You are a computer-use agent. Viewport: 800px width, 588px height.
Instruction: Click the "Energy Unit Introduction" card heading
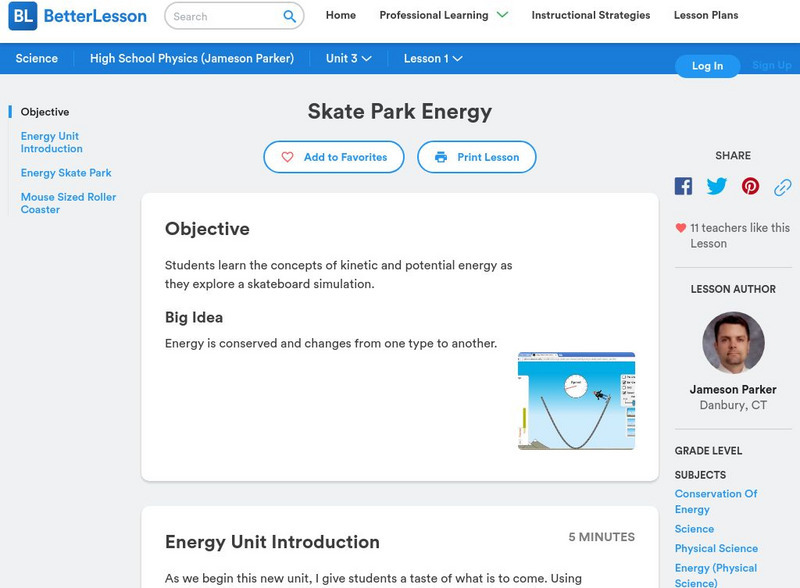click(x=272, y=542)
